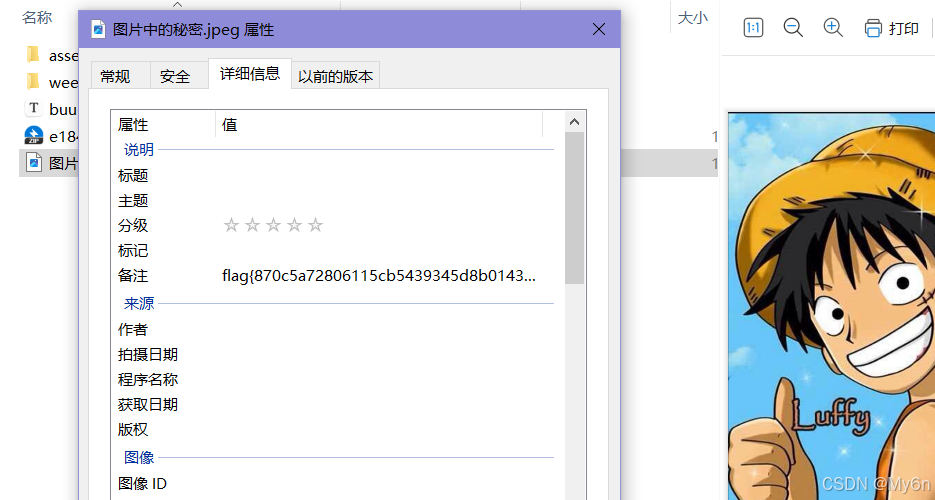Viewport: 935px width, 500px height.
Task: Click the 获取日期 property row
Action: 336,405
